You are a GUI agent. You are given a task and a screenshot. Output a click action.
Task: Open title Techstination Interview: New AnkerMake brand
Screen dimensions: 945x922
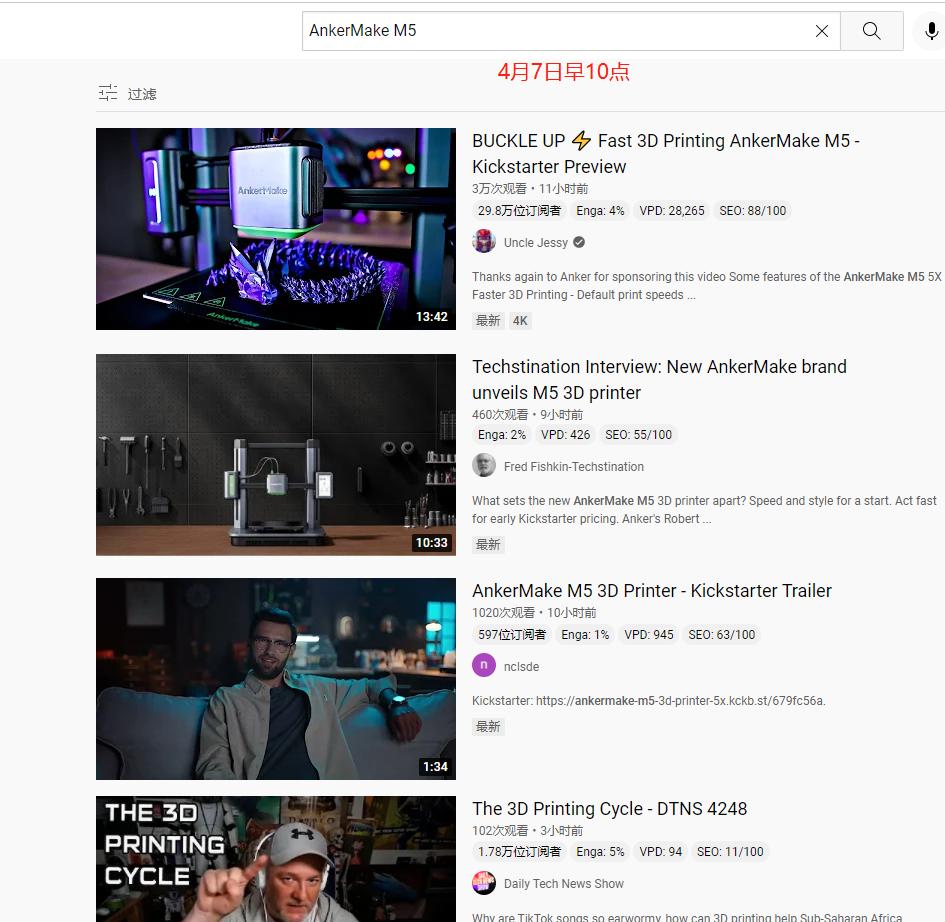[x=659, y=379]
